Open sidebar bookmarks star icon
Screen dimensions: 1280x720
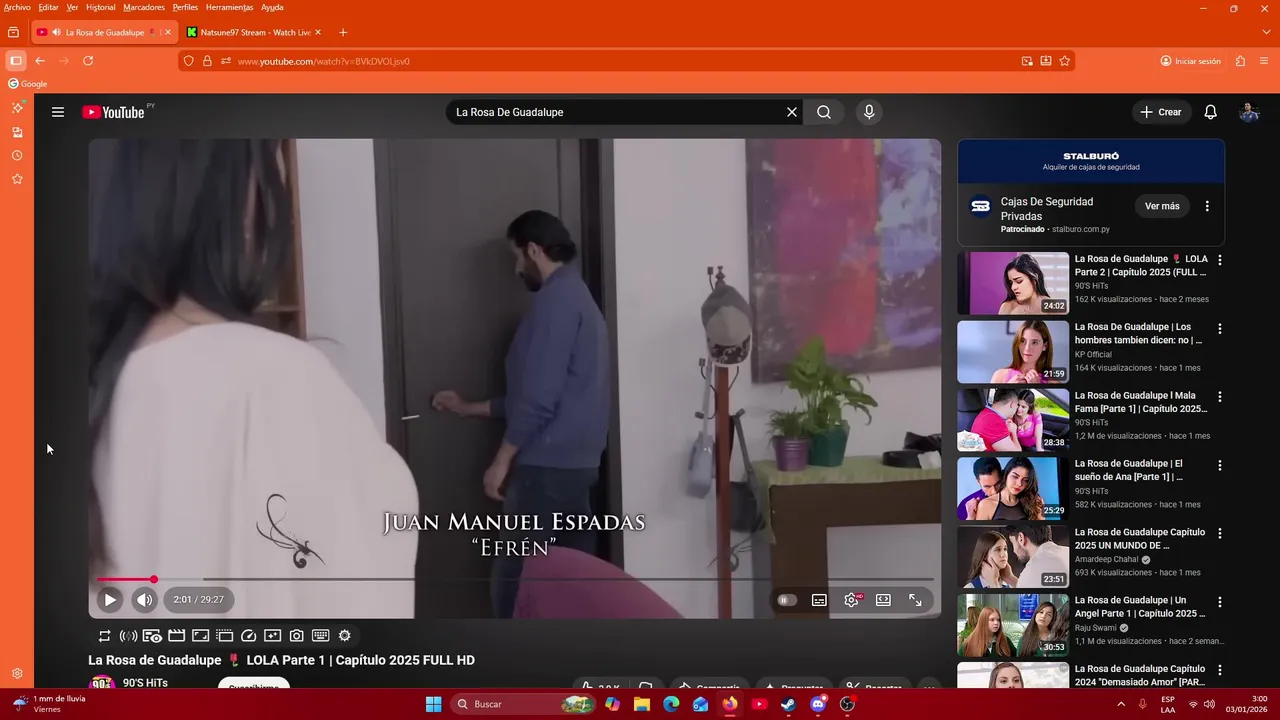(x=17, y=179)
